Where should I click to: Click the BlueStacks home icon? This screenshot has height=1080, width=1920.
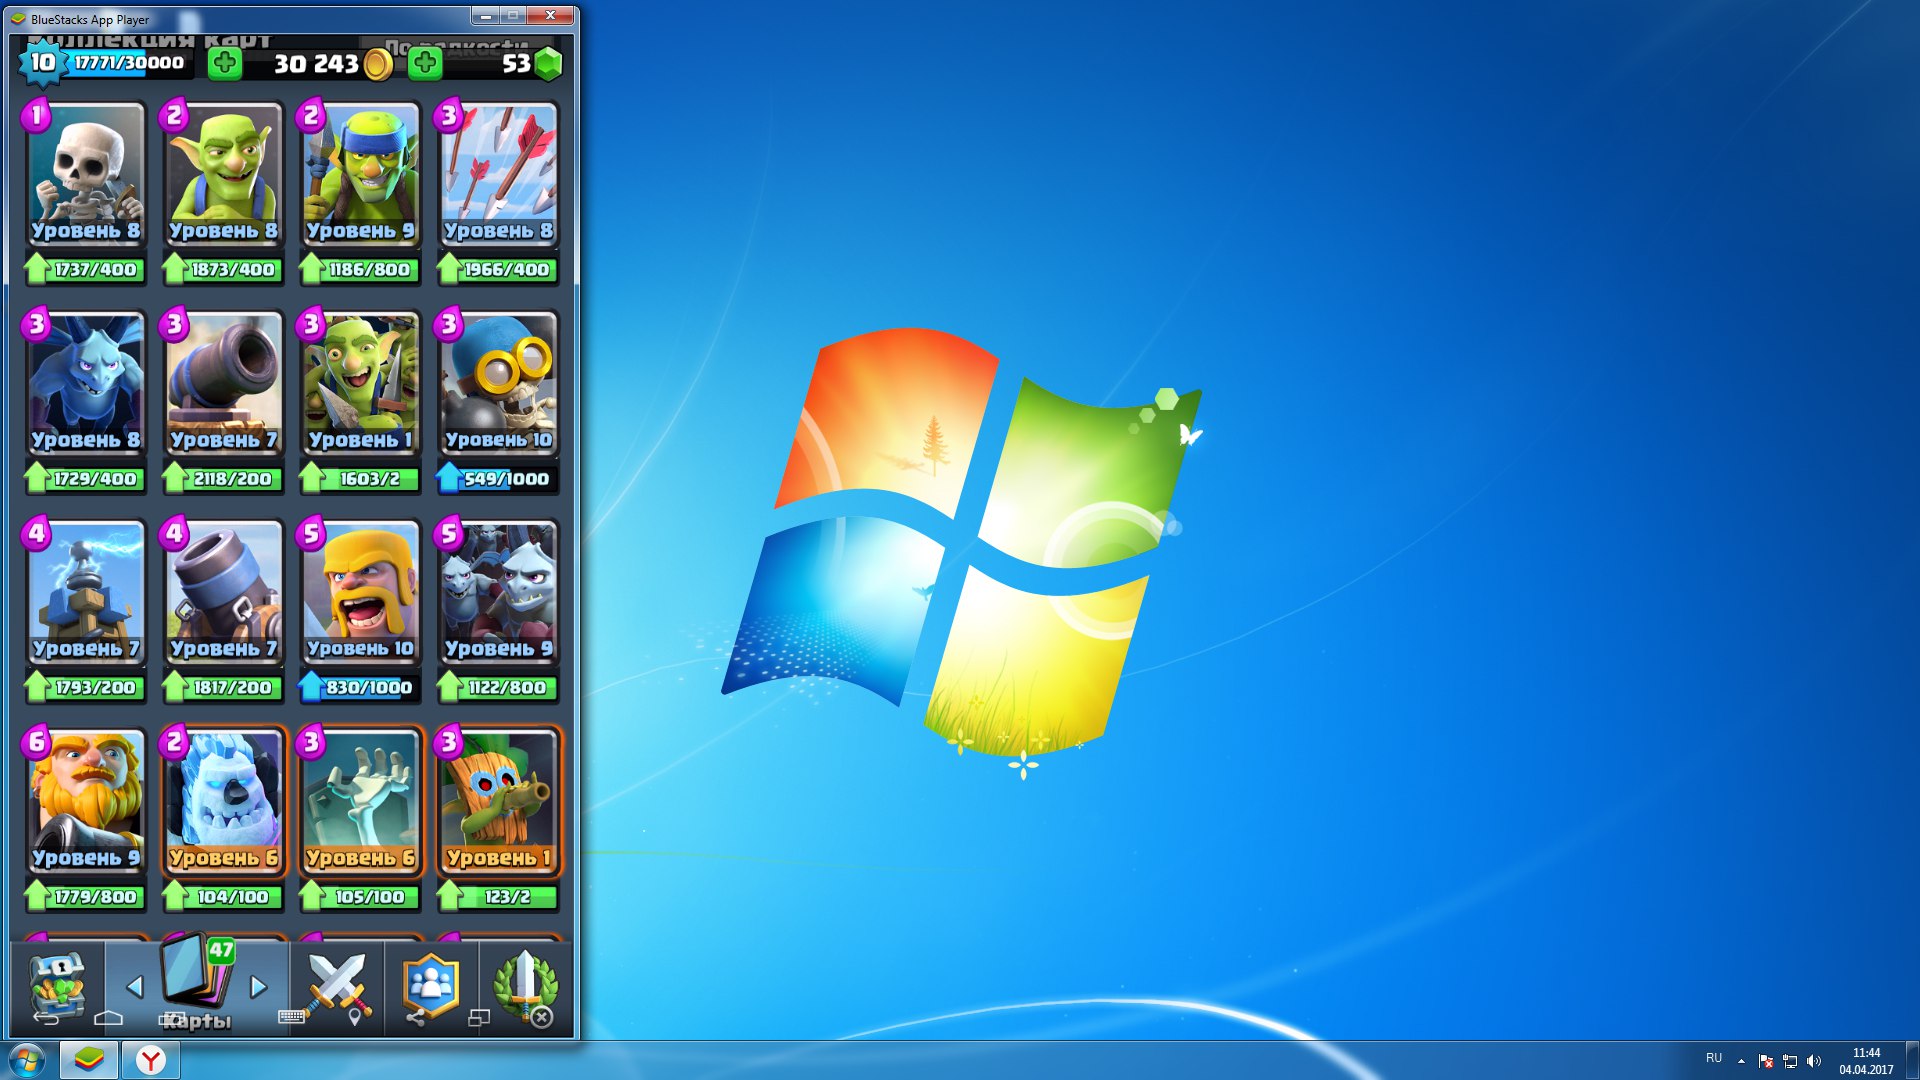[x=108, y=1018]
